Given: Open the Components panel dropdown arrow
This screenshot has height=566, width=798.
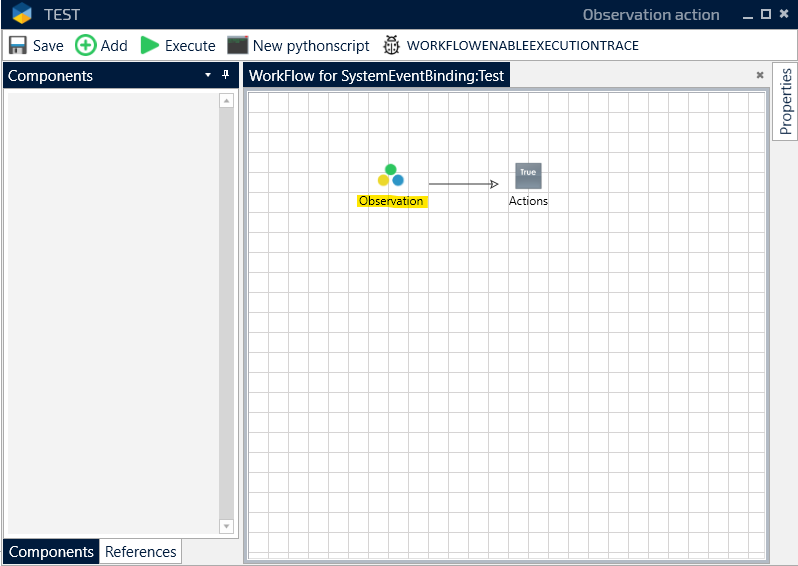Looking at the screenshot, I should (208, 75).
